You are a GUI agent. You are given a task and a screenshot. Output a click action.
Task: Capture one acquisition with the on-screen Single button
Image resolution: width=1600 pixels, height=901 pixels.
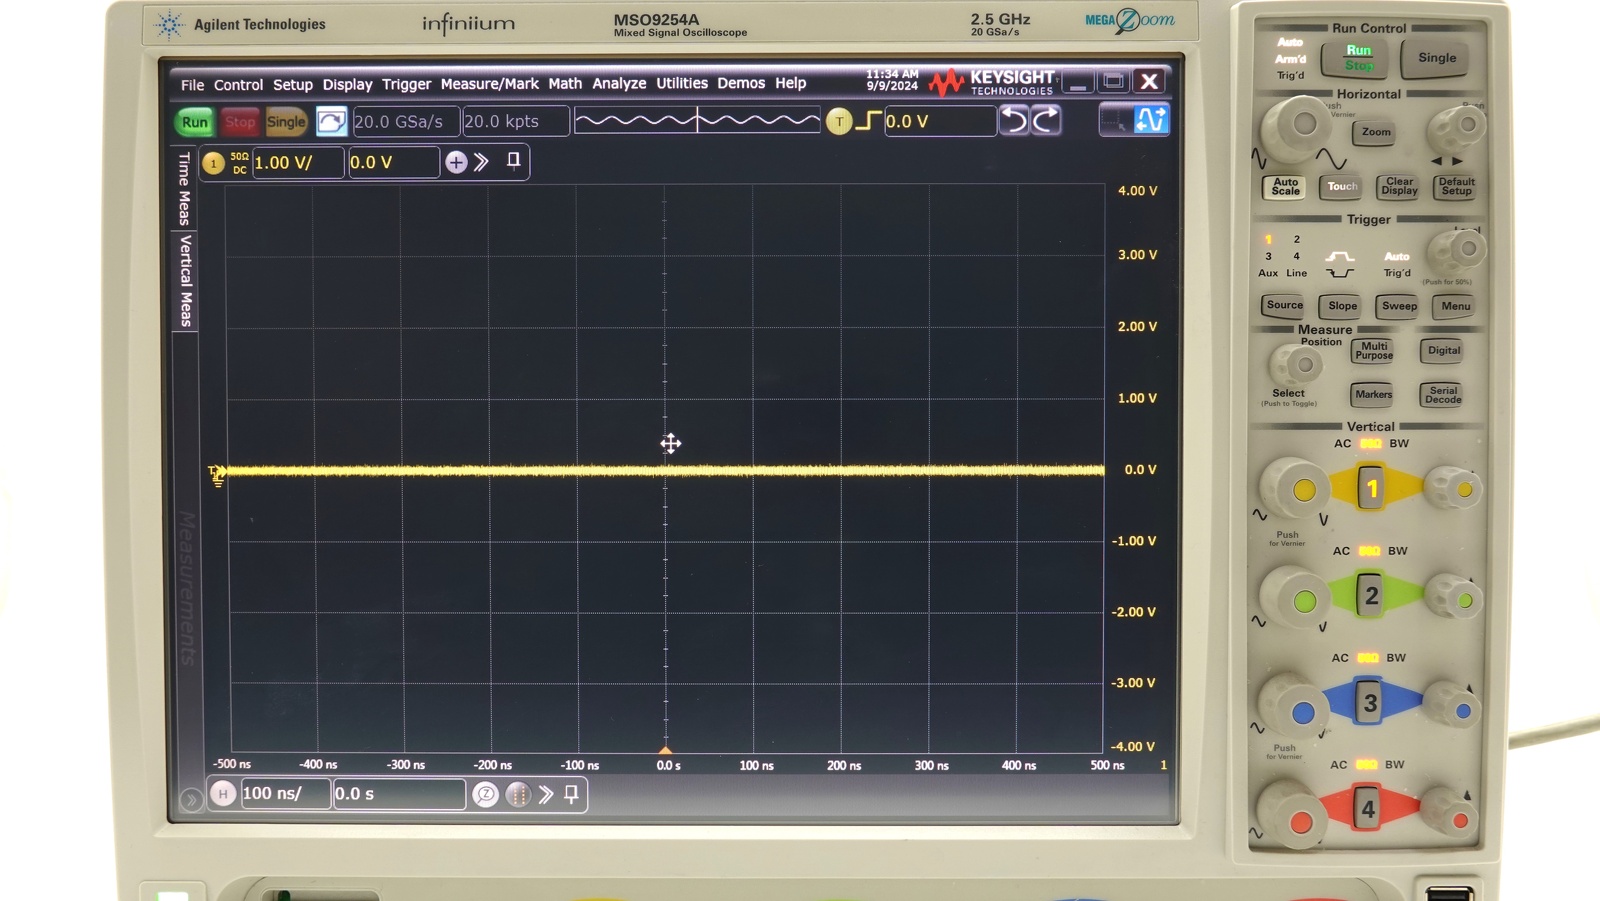pyautogui.click(x=286, y=122)
